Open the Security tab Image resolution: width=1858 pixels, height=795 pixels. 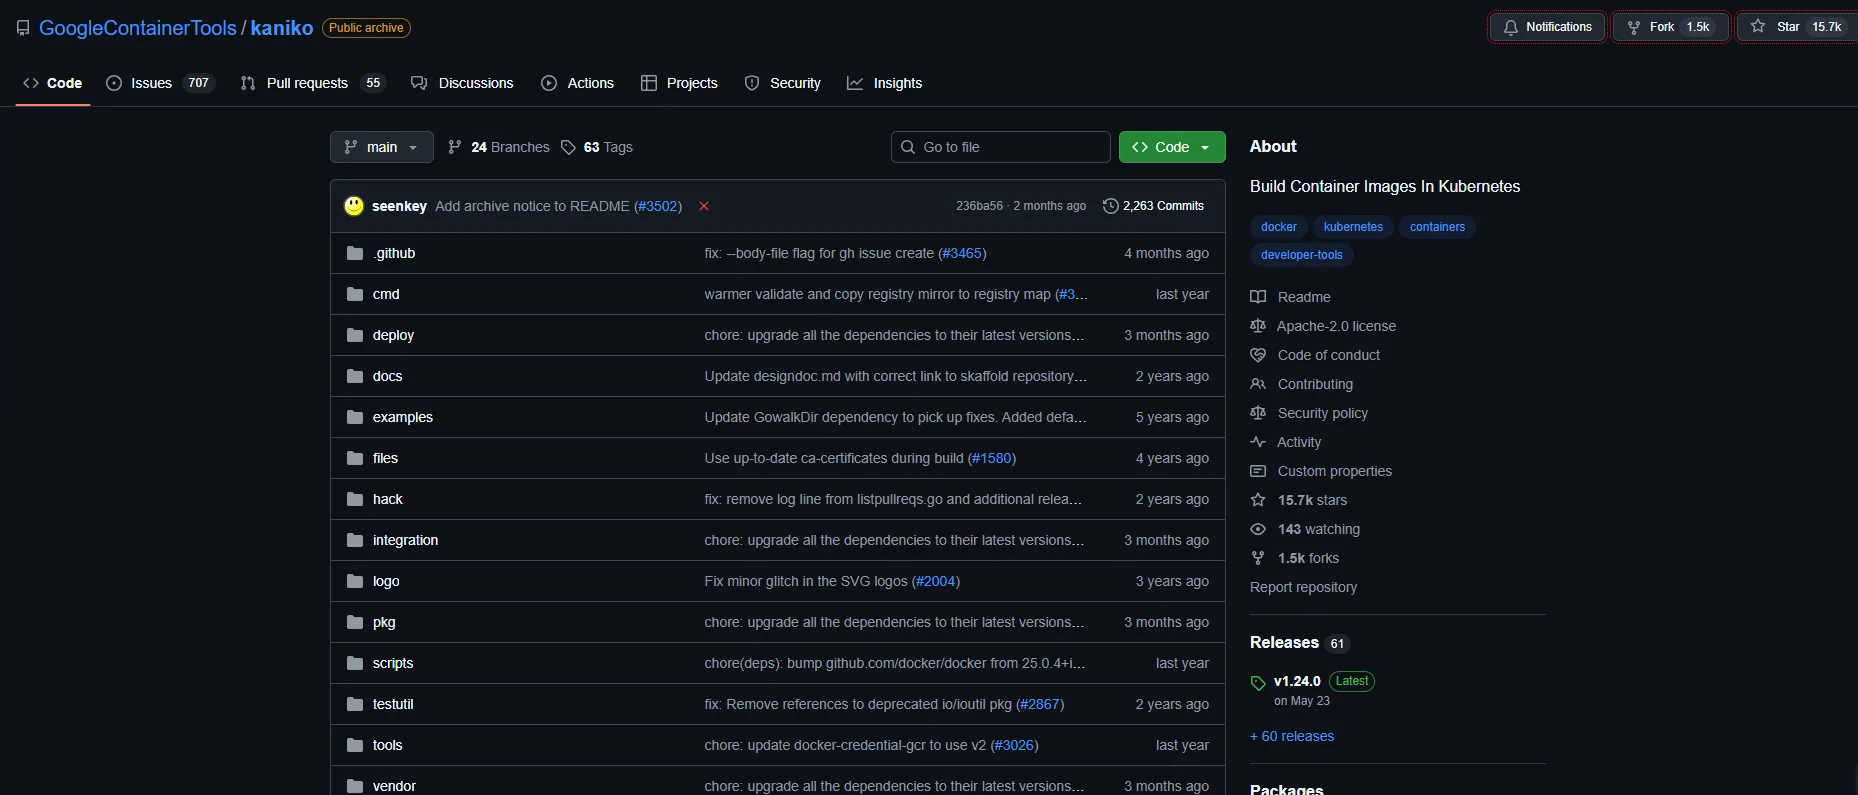click(x=783, y=83)
